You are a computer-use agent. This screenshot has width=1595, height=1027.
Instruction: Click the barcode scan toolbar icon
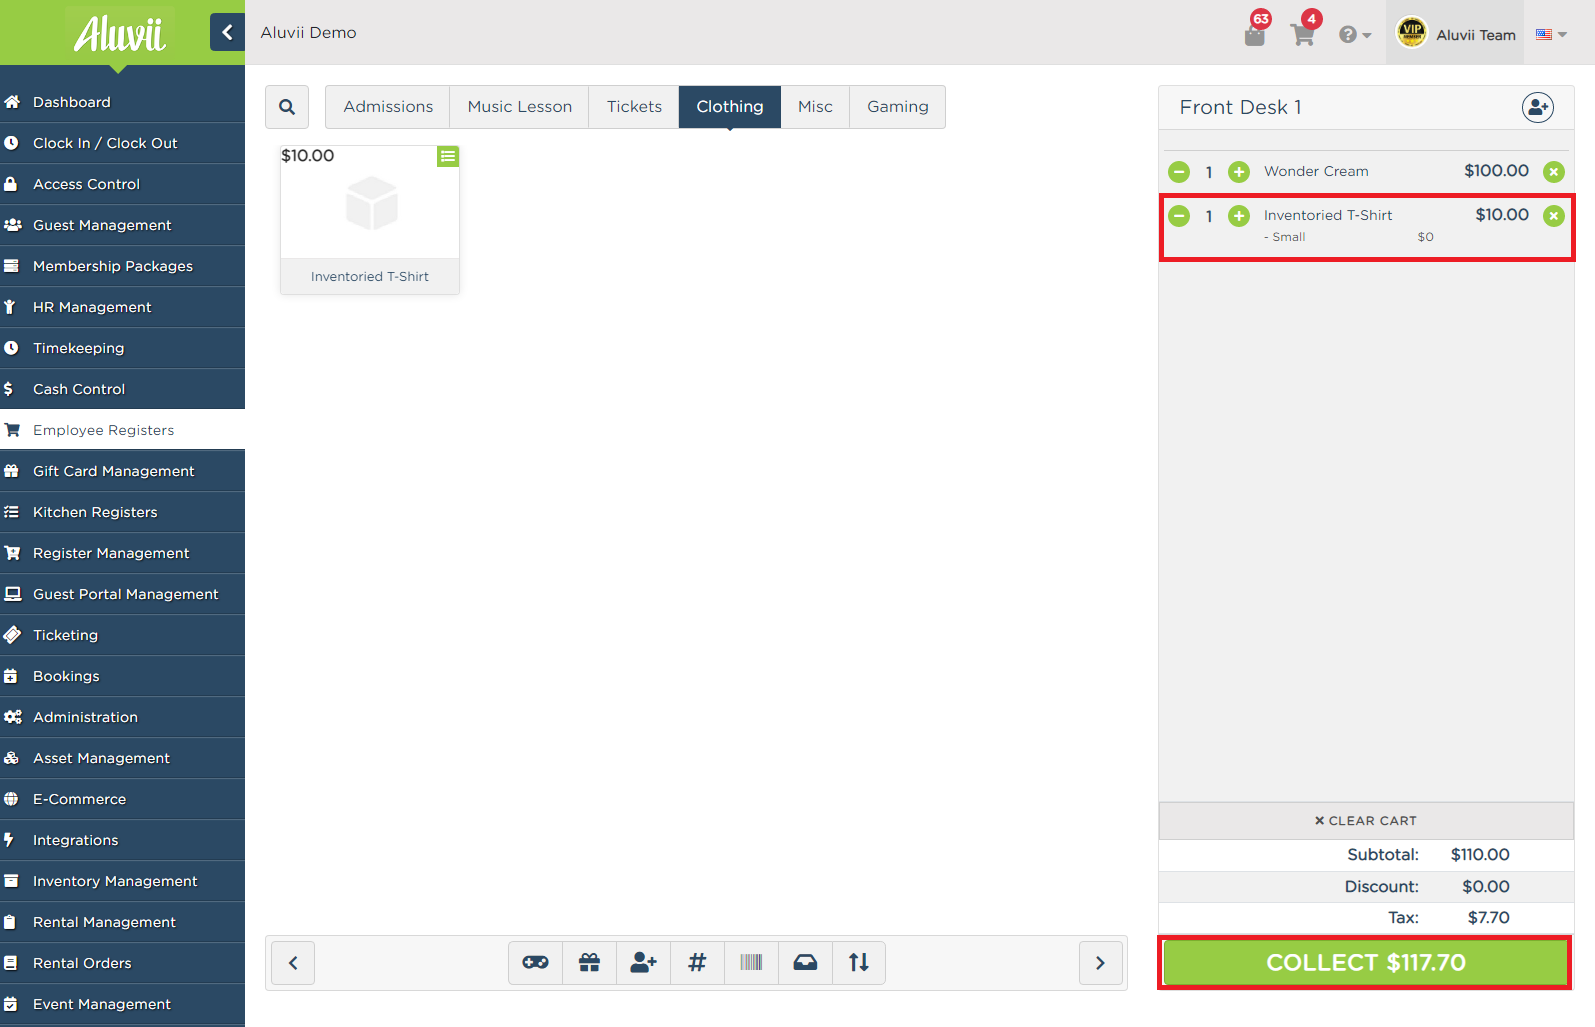[x=751, y=963]
